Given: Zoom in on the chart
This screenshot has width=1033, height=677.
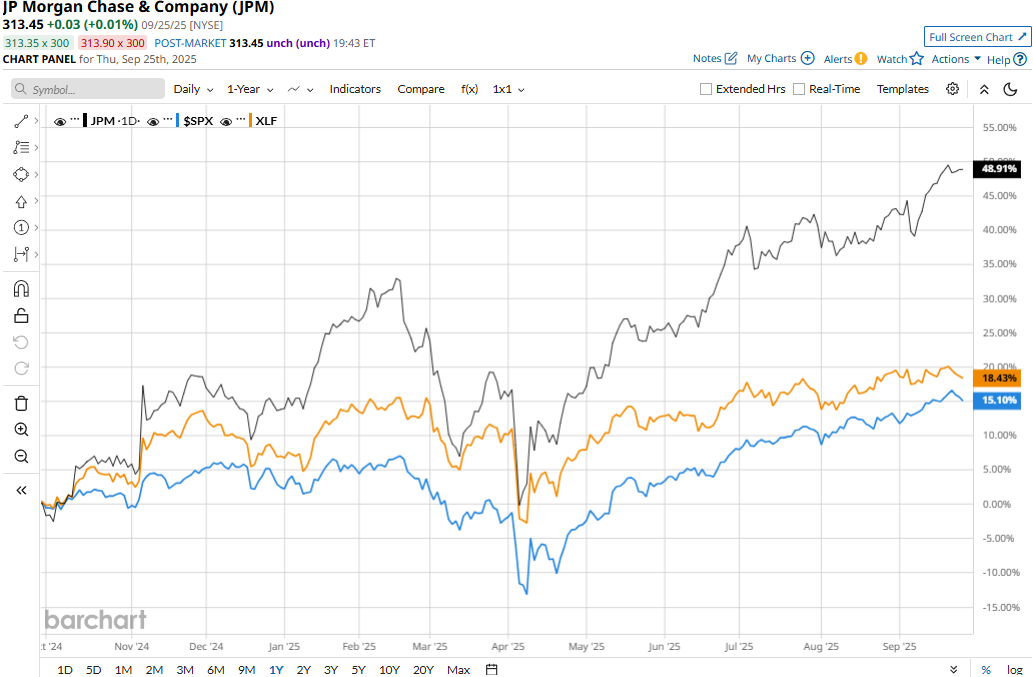Looking at the screenshot, I should (x=21, y=430).
